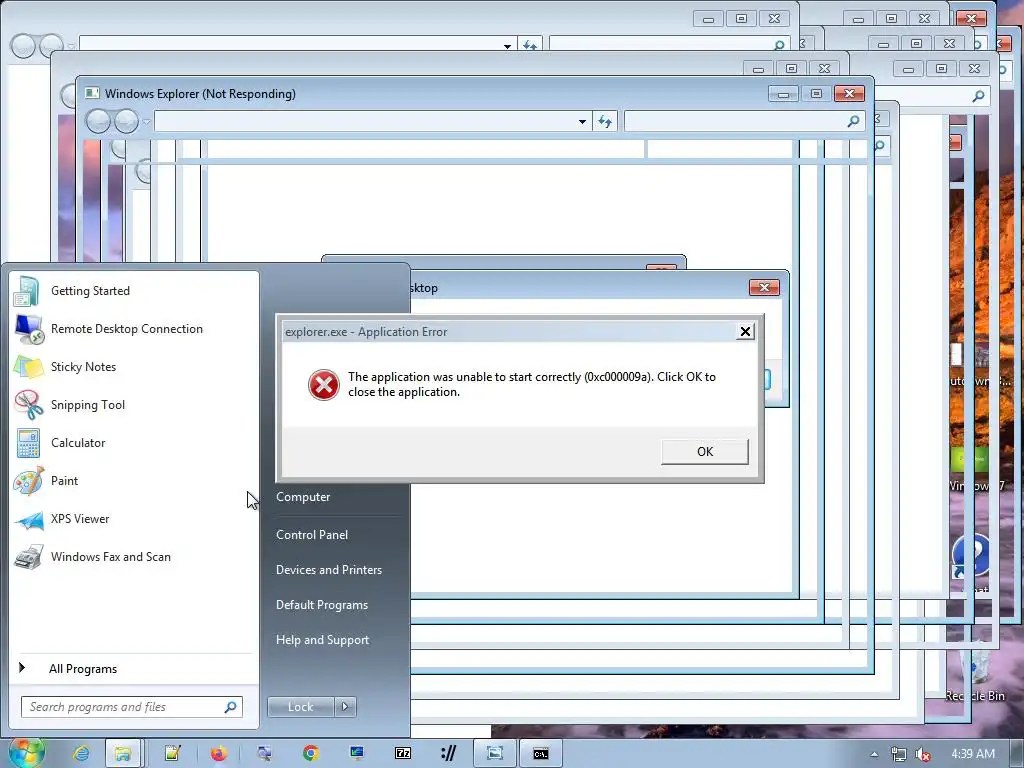Click the Windows Start orb
Screen dimensions: 1024x768
[x=25, y=753]
